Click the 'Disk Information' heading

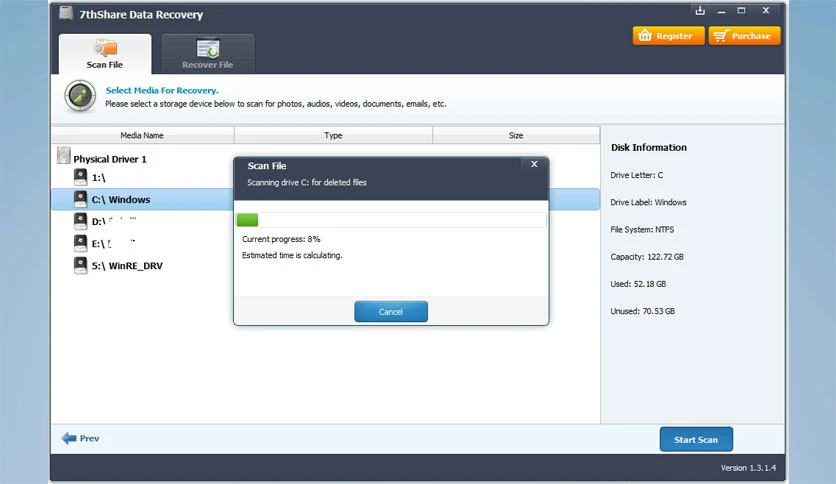point(649,147)
